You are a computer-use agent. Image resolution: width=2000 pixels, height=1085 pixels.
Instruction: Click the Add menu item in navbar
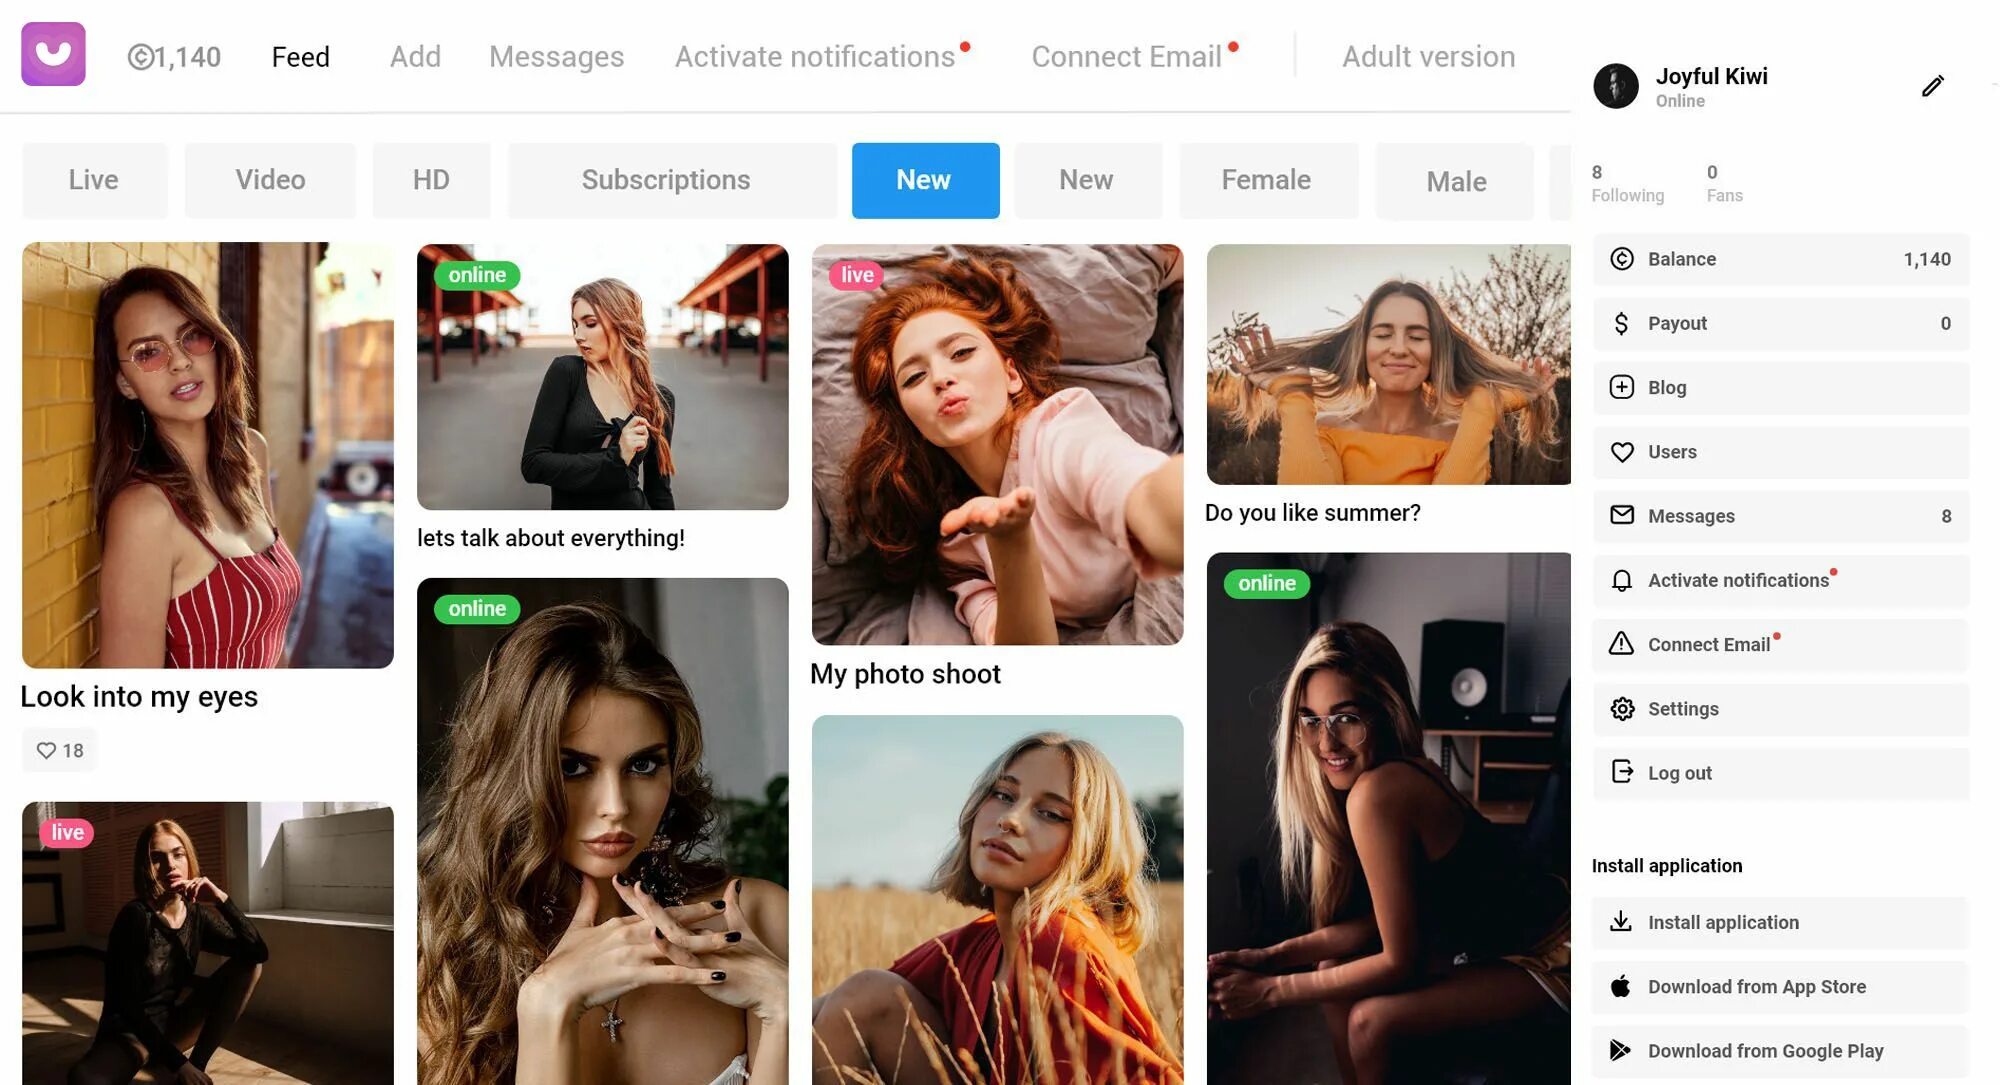(x=414, y=56)
